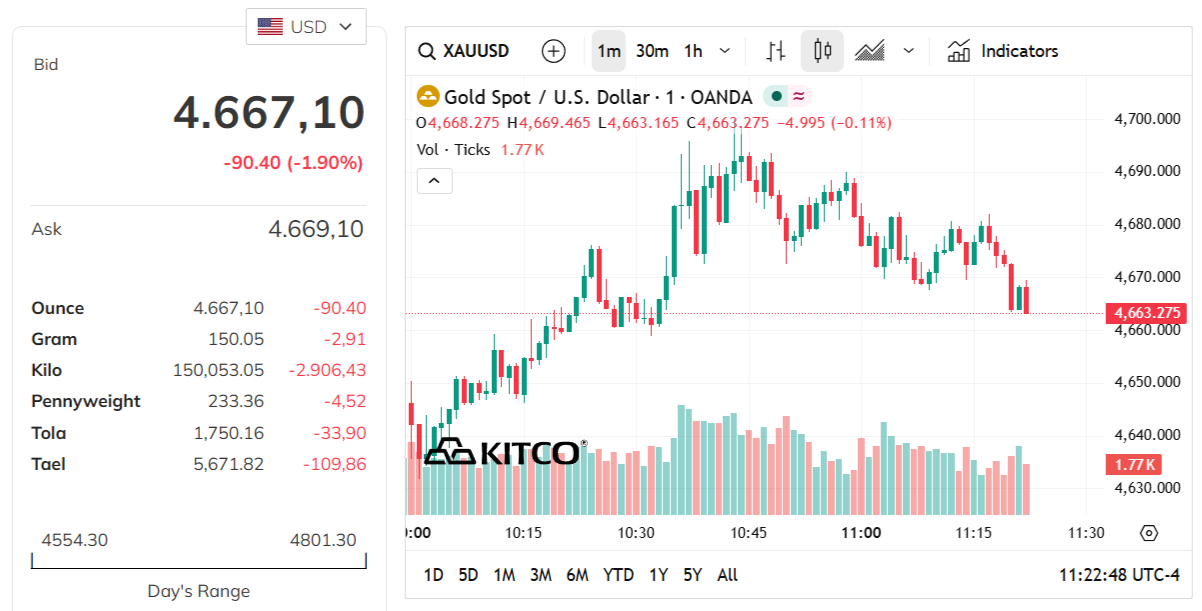Expand the timeframe dropdown next to 1h
Viewport: 1202px width, 611px height.
pos(723,50)
